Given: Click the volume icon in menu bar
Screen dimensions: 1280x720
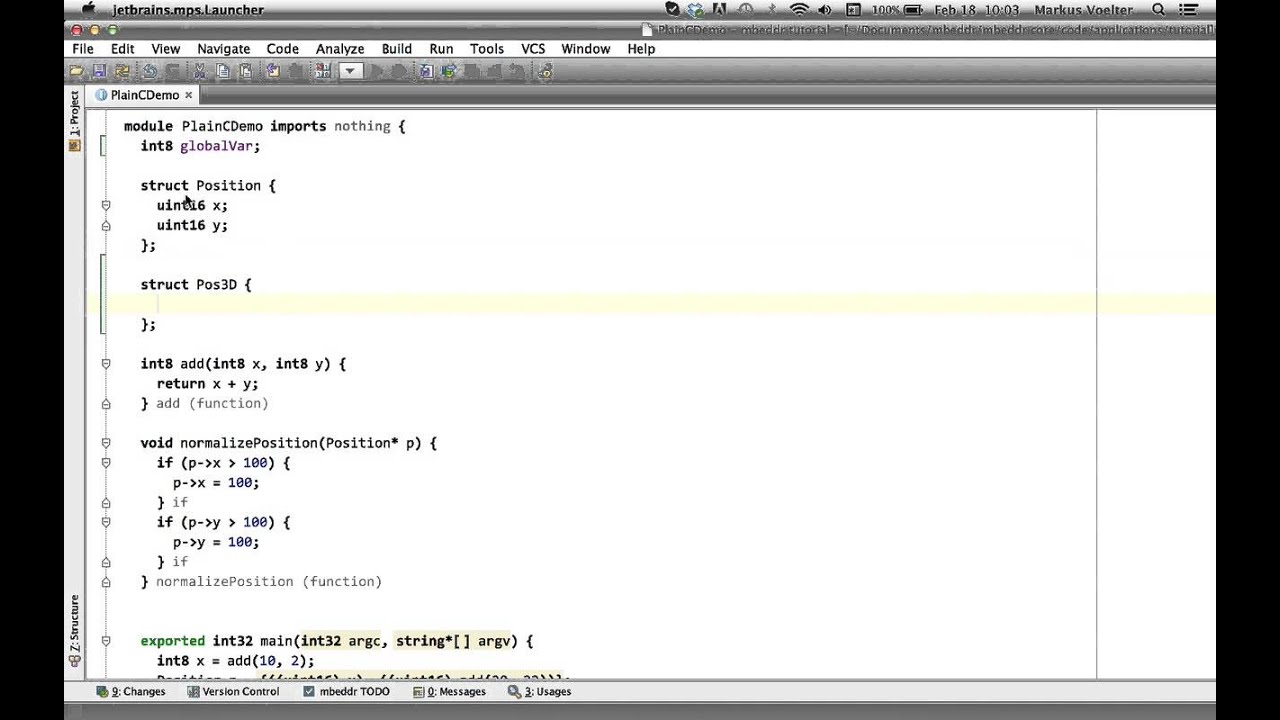Looking at the screenshot, I should [x=825, y=10].
